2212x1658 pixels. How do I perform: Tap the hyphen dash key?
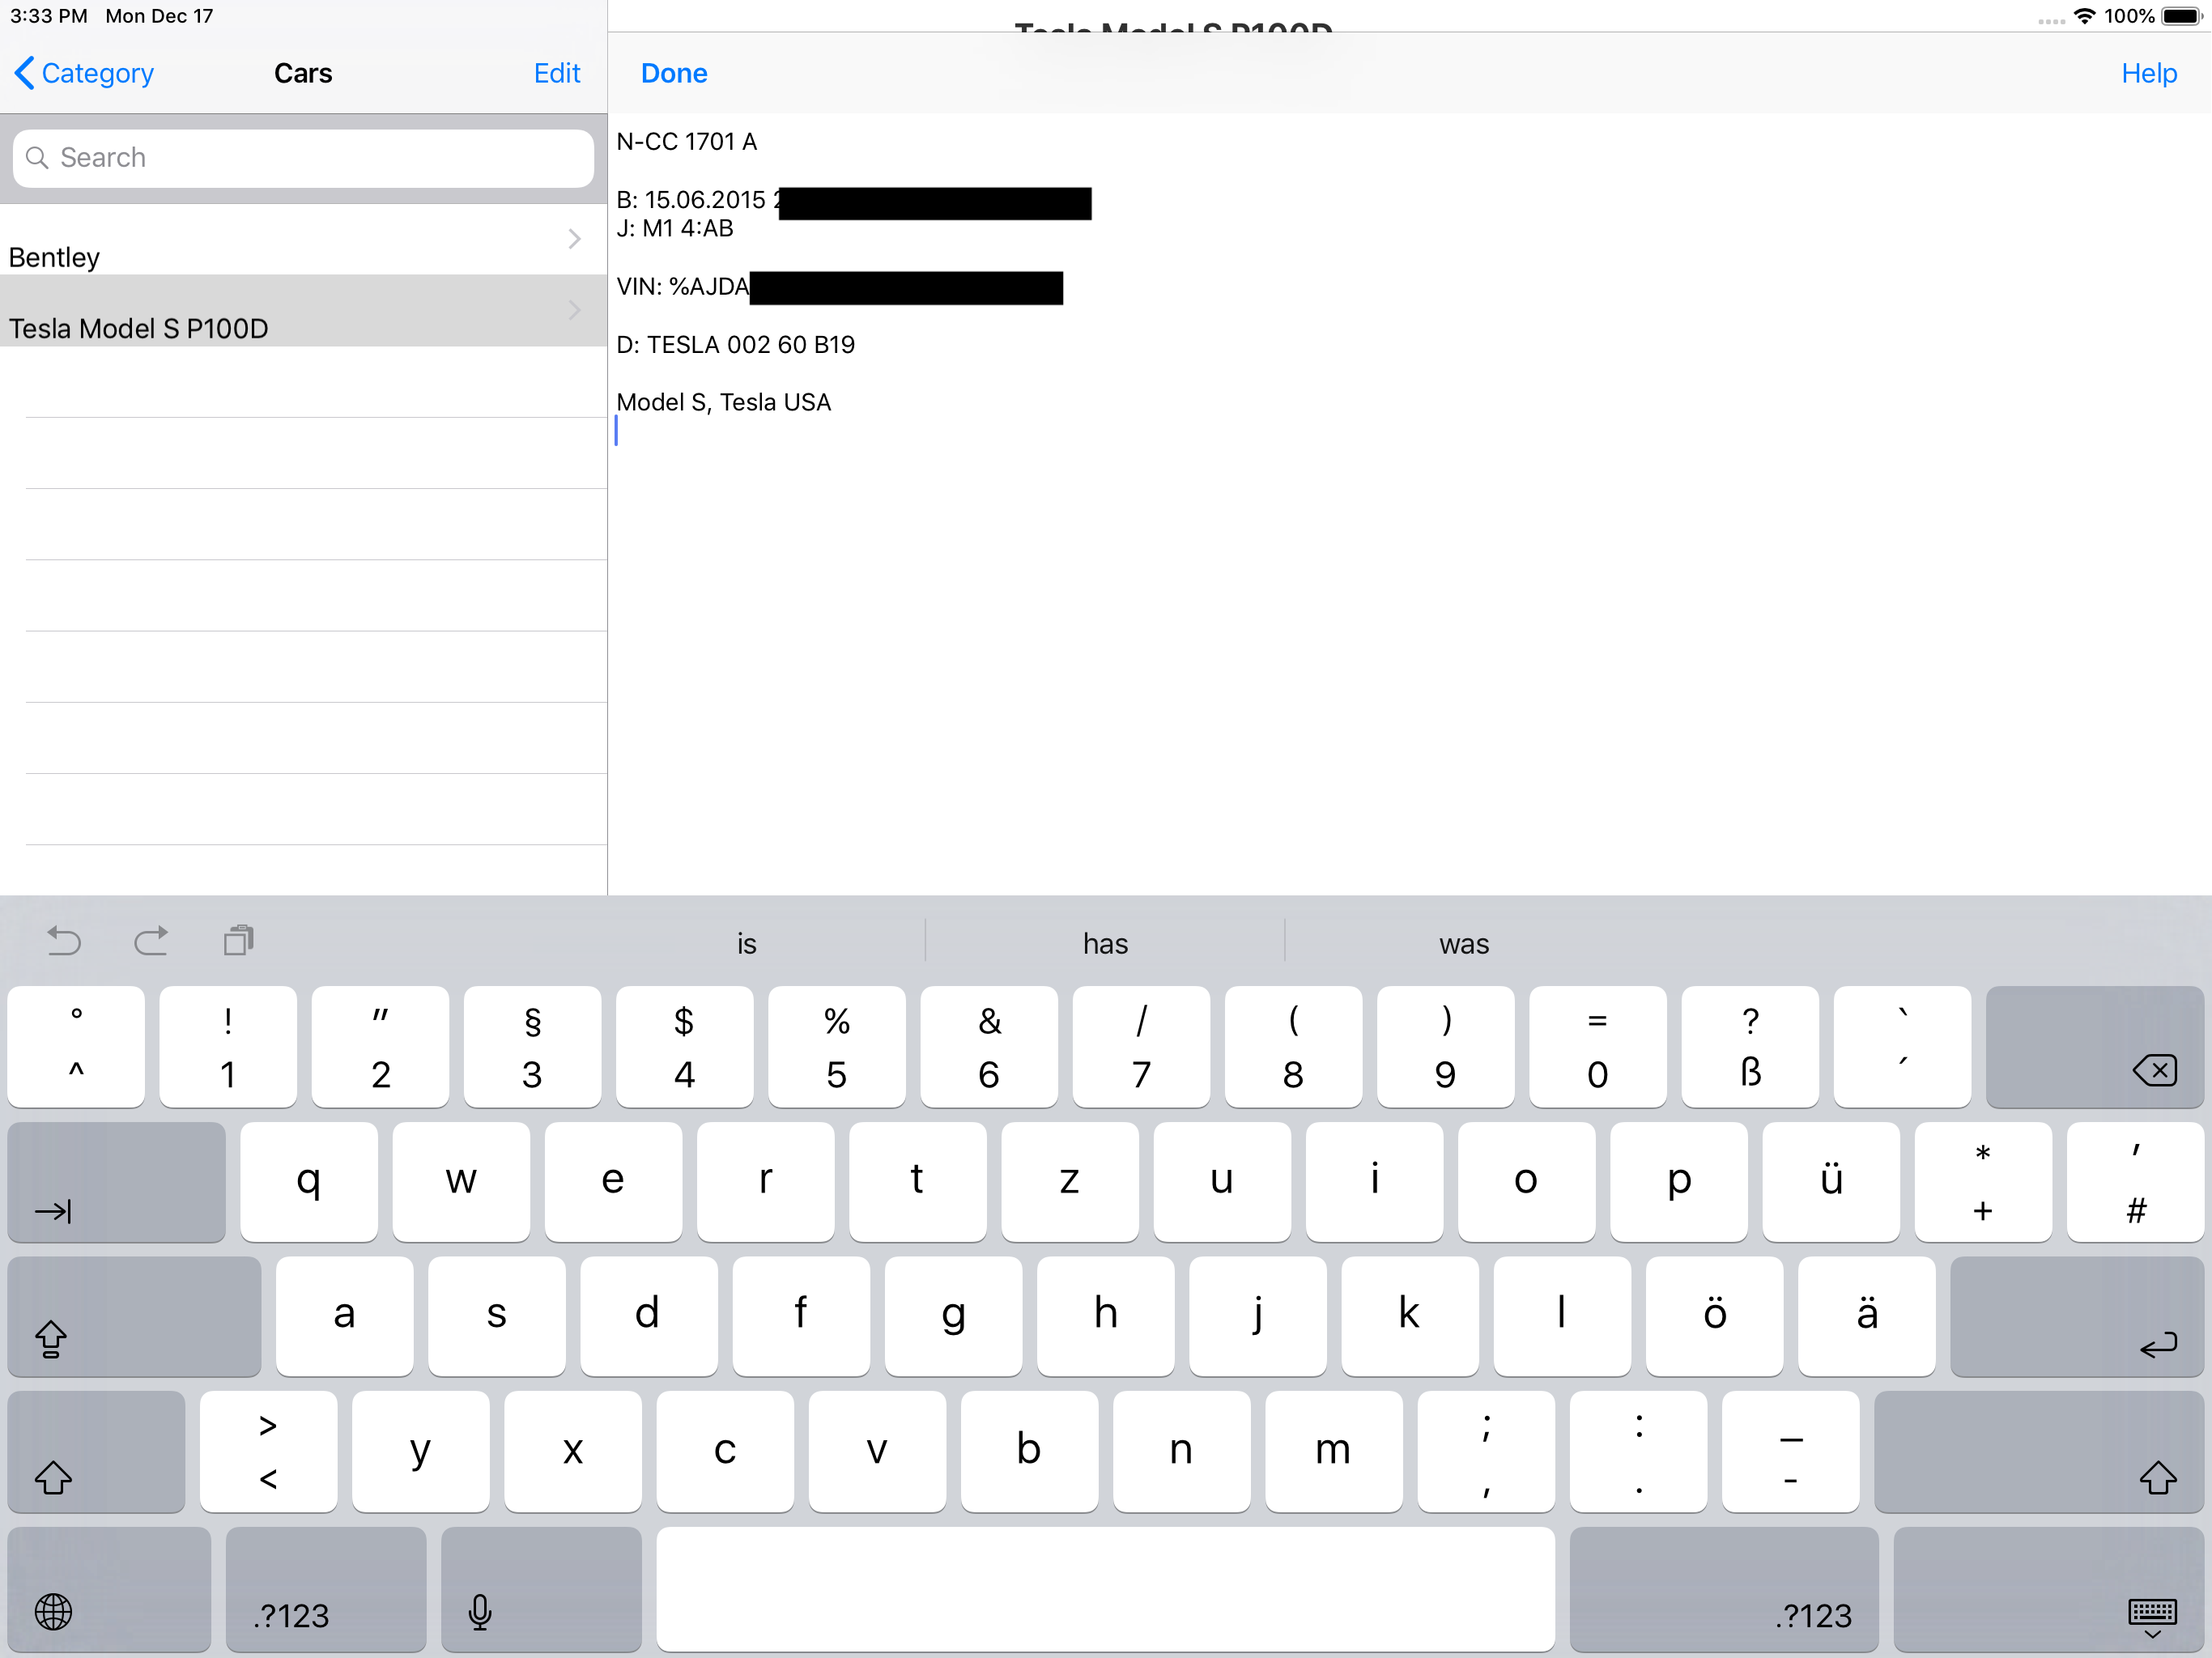click(x=1791, y=1451)
